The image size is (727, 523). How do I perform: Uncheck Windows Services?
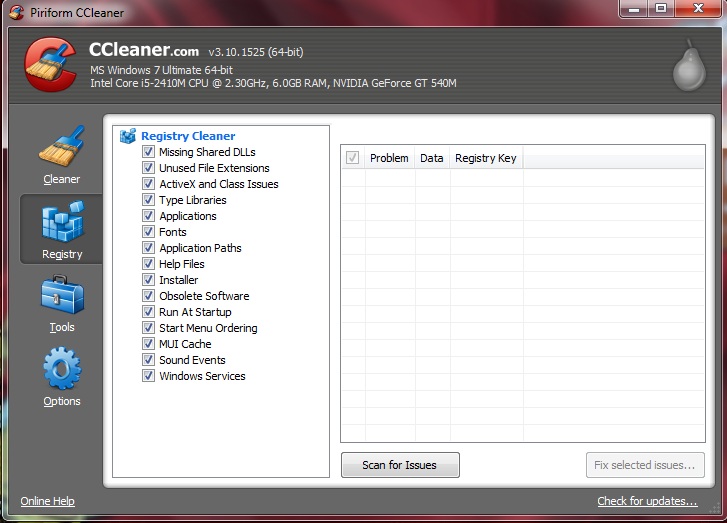coord(148,376)
